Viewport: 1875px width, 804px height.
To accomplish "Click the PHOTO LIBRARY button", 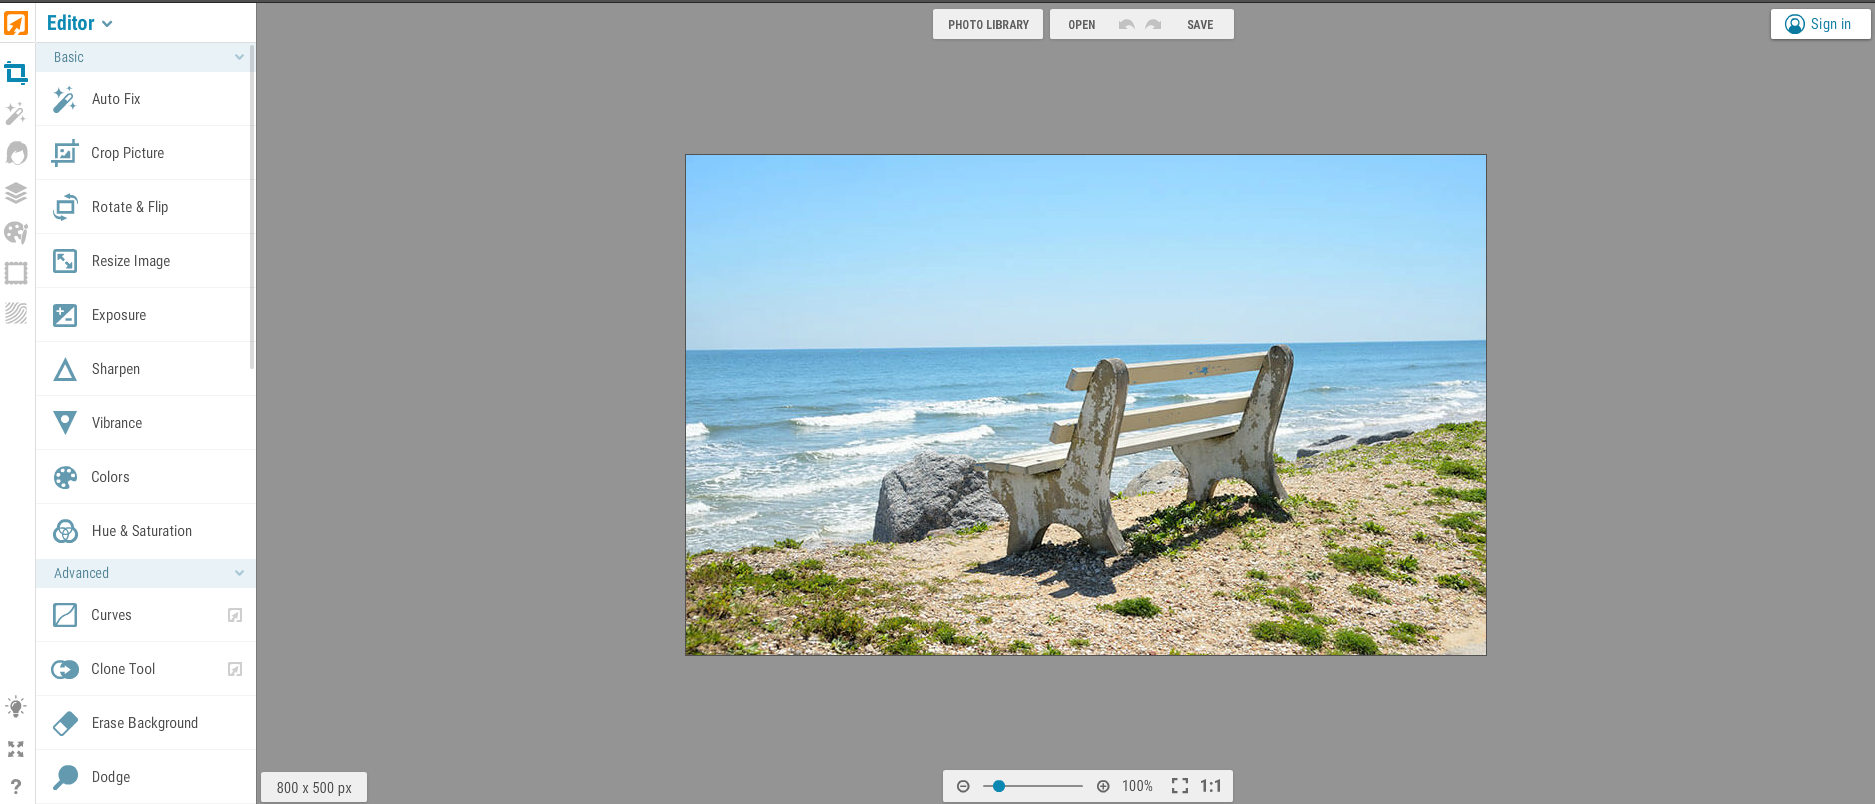I will click(988, 24).
